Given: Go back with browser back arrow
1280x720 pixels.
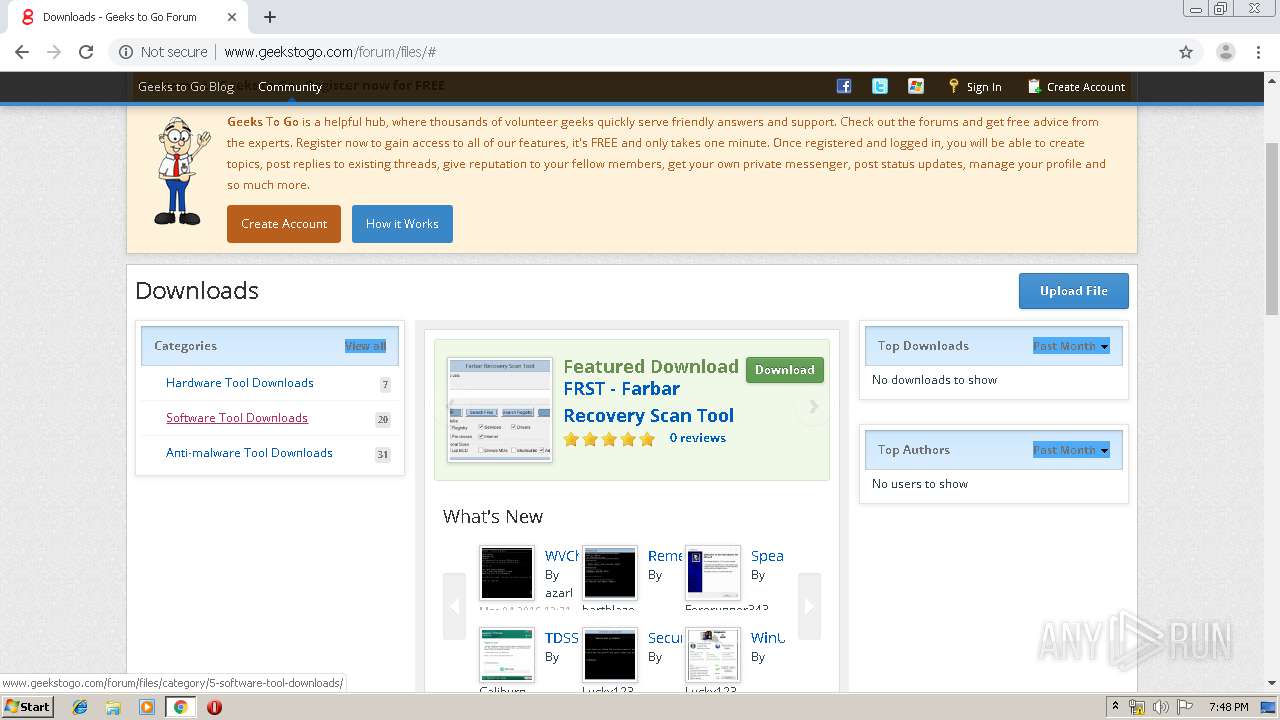Looking at the screenshot, I should 22,52.
